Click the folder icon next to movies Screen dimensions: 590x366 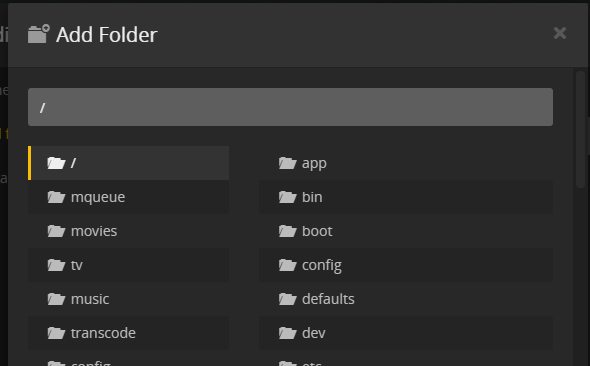(56, 231)
